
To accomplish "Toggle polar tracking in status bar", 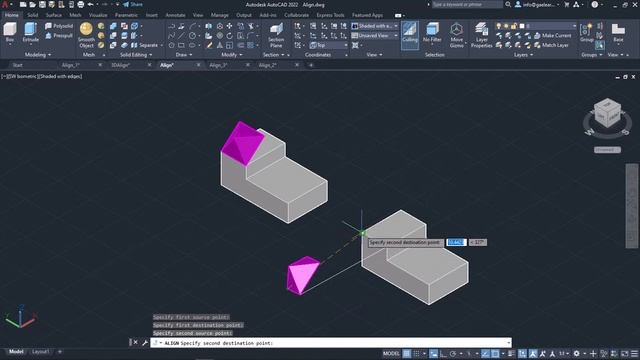I will [453, 353].
